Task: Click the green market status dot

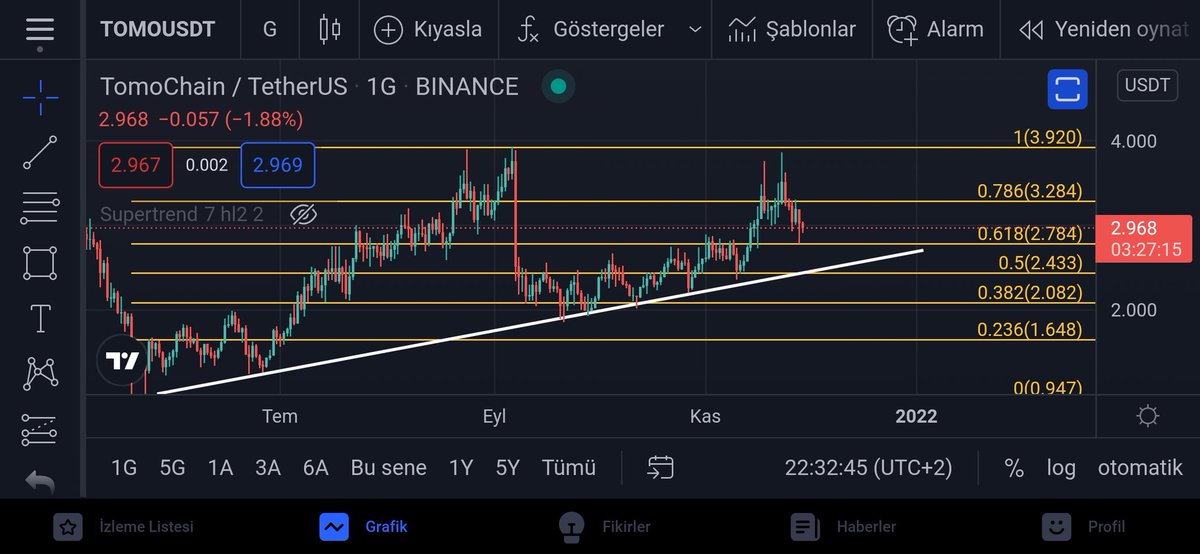Action: tap(558, 87)
